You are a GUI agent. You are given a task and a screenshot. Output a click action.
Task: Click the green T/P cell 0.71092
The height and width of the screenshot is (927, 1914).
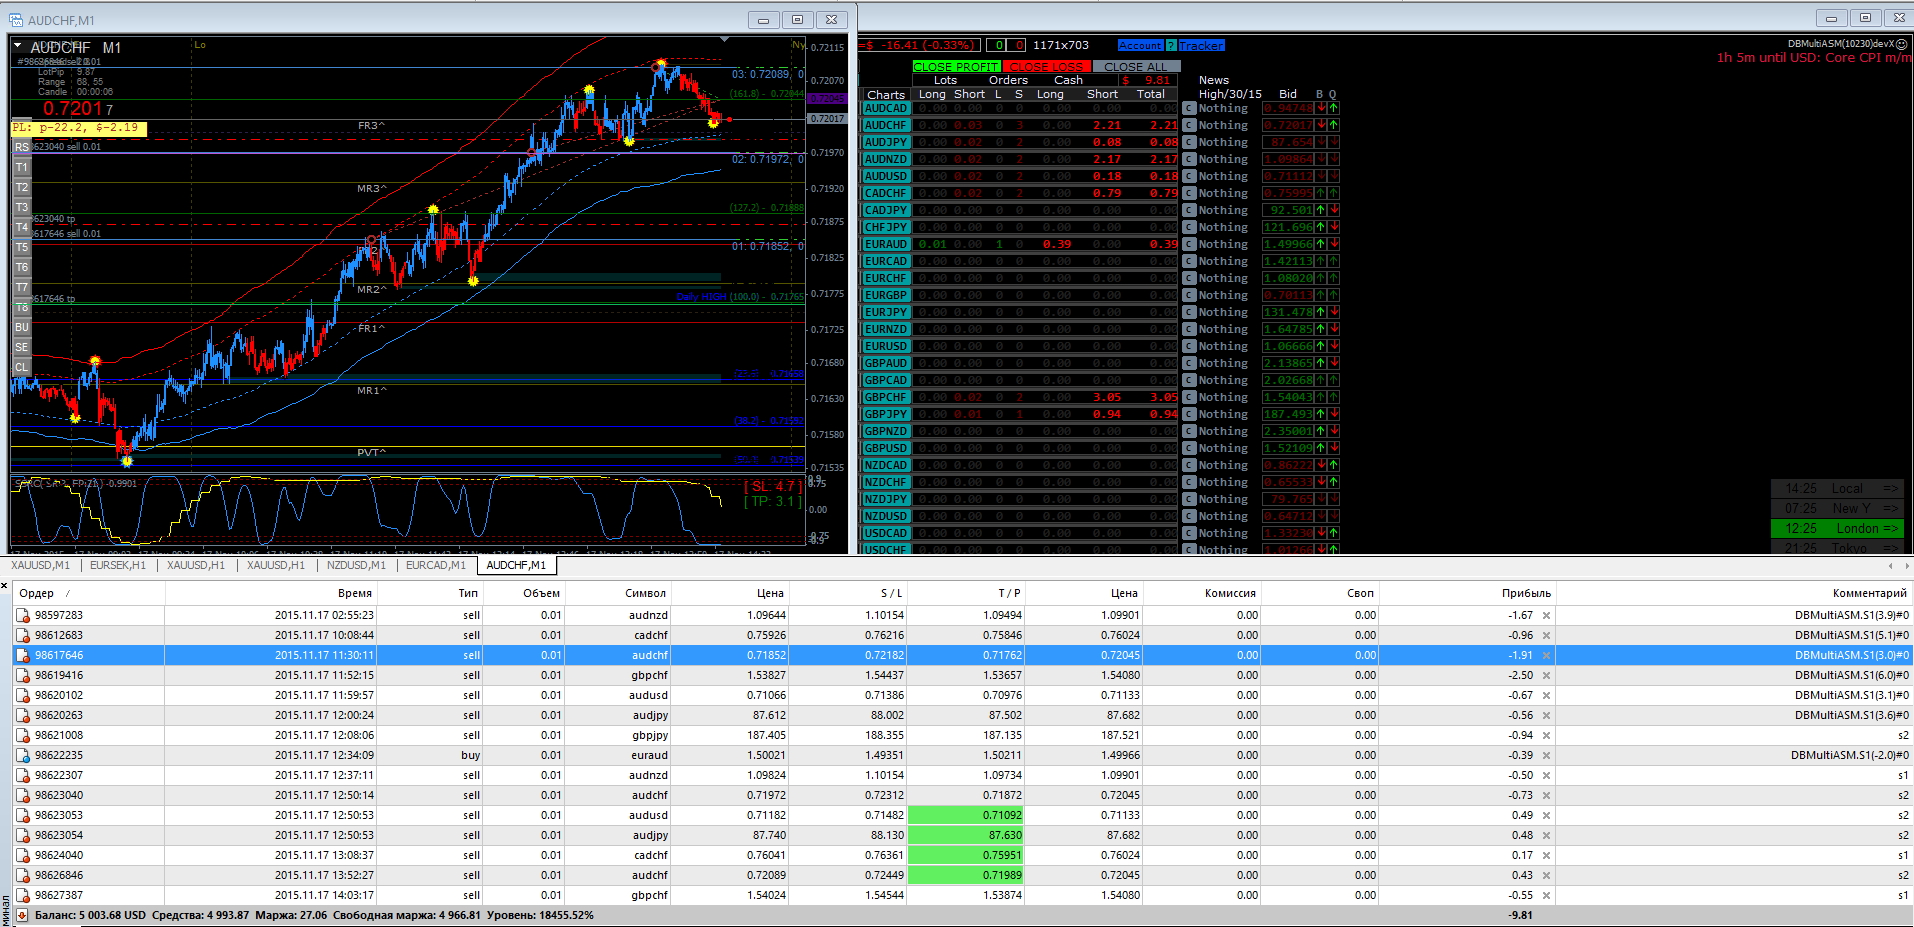pyautogui.click(x=966, y=815)
